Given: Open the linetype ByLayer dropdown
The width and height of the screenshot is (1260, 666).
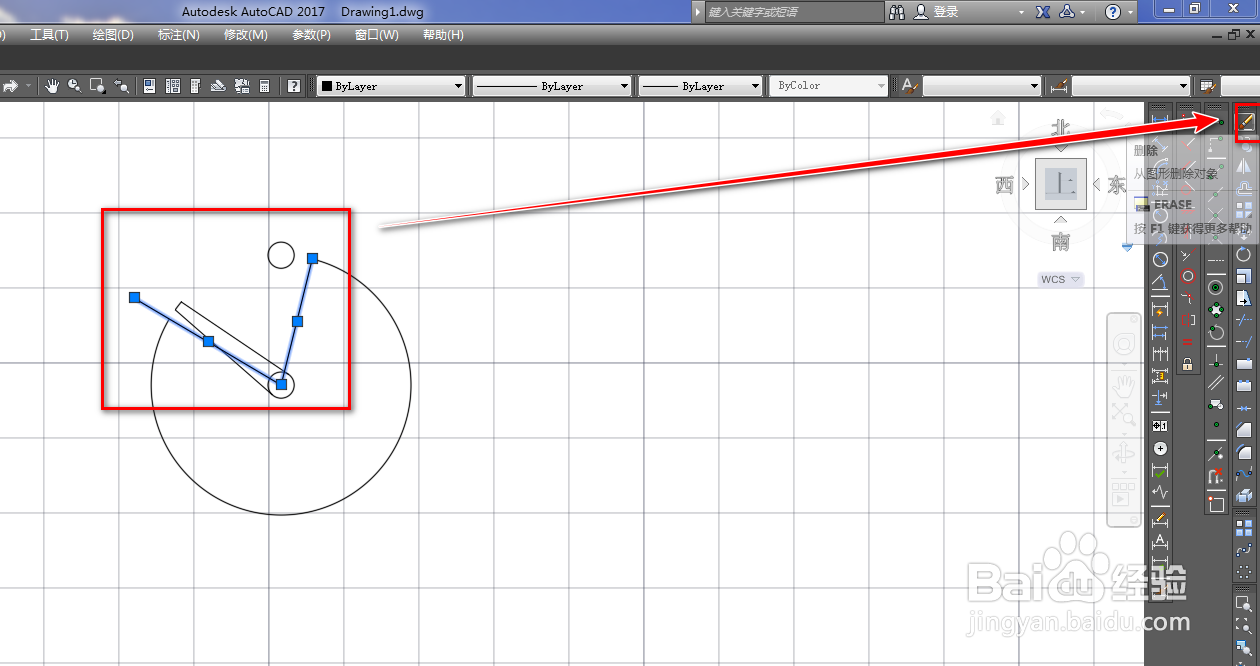Looking at the screenshot, I should pyautogui.click(x=552, y=86).
